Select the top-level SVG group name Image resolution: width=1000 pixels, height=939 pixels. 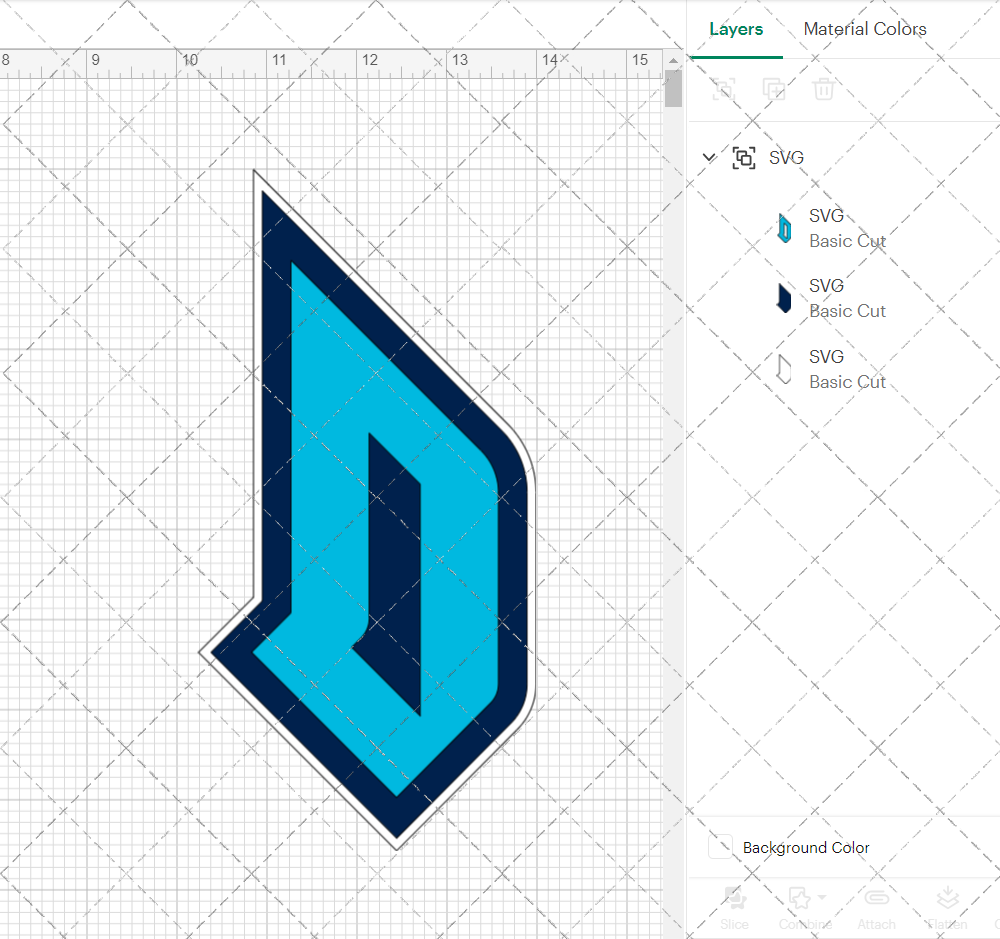pyautogui.click(x=786, y=158)
